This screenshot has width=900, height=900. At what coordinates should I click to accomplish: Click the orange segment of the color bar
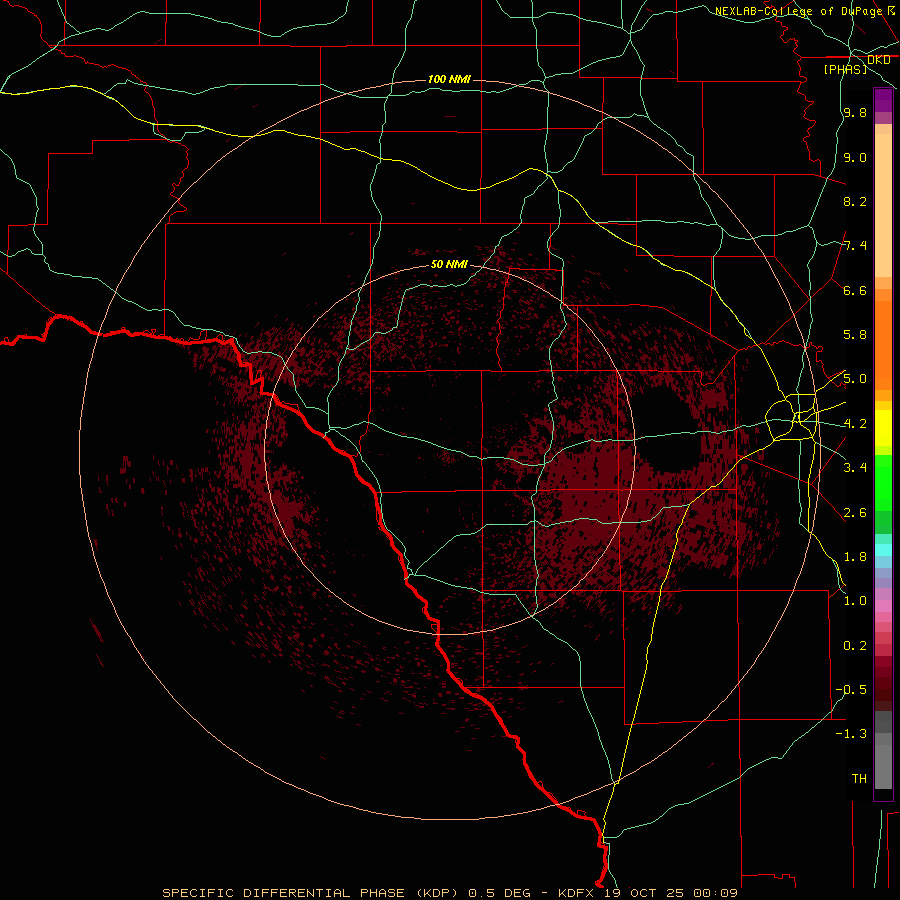tap(883, 346)
